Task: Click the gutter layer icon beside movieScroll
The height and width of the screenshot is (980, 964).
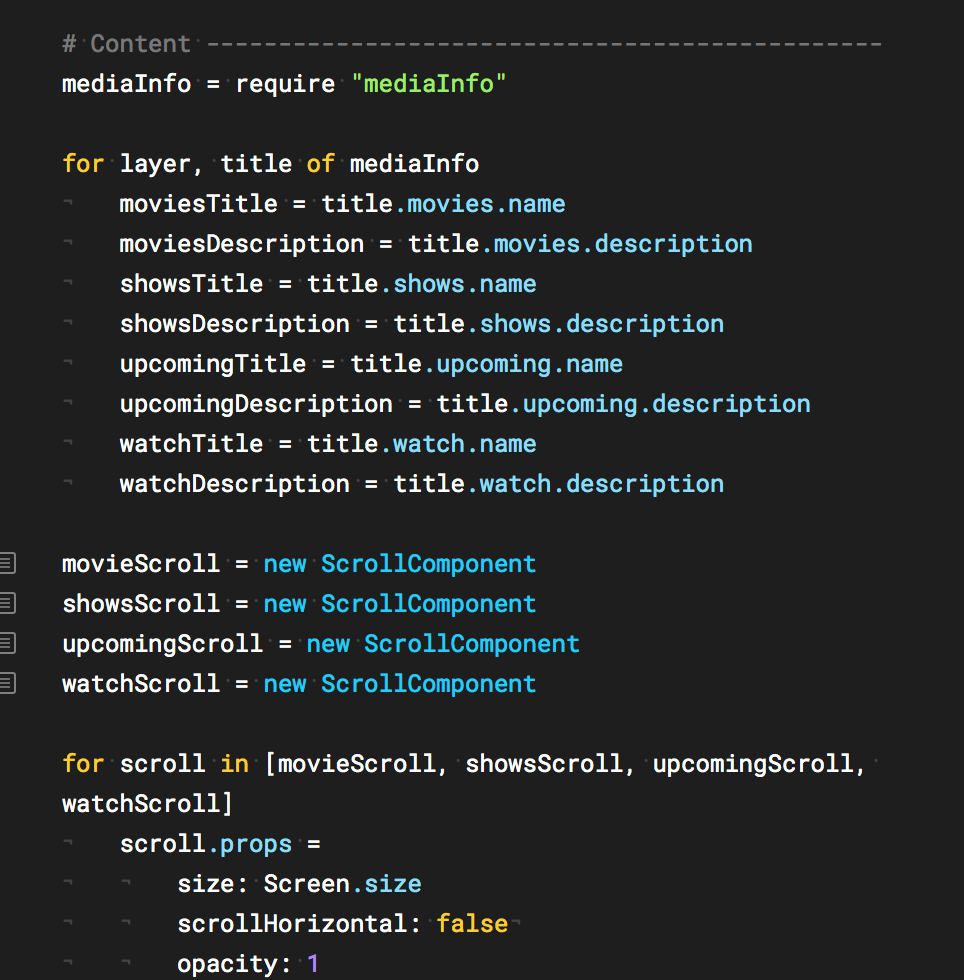Action: point(8,563)
